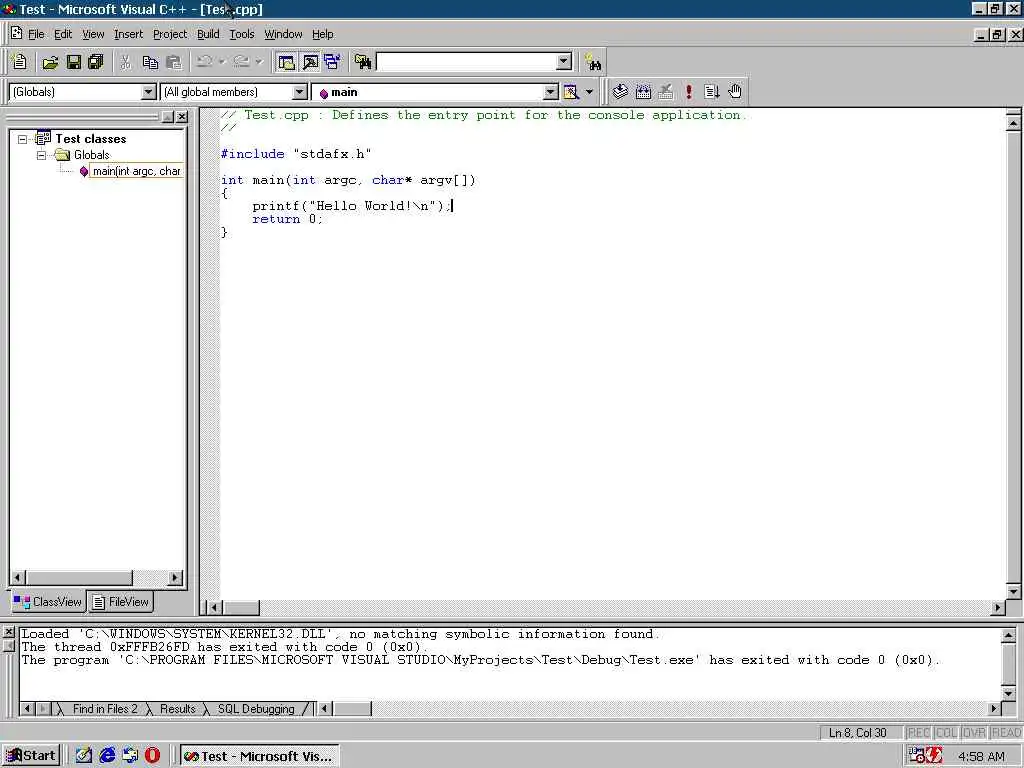Collapse the Test classes tree node

point(23,139)
